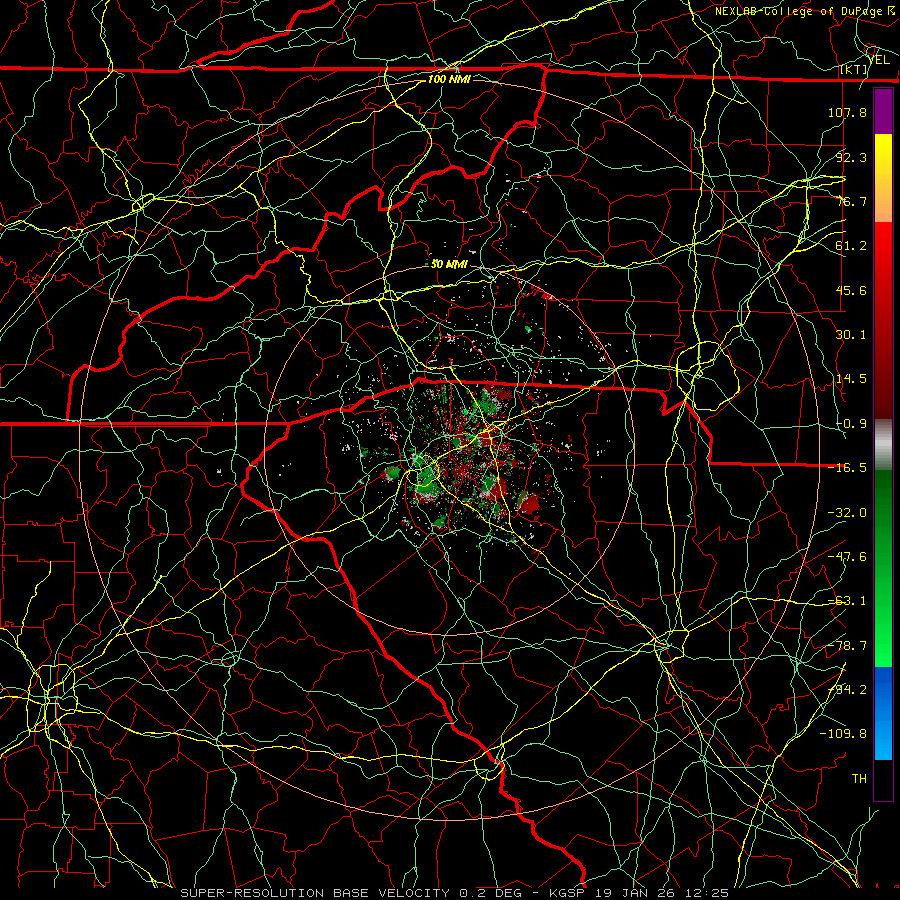900x900 pixels.
Task: Click the "TH" legend label
Action: pyautogui.click(x=859, y=779)
